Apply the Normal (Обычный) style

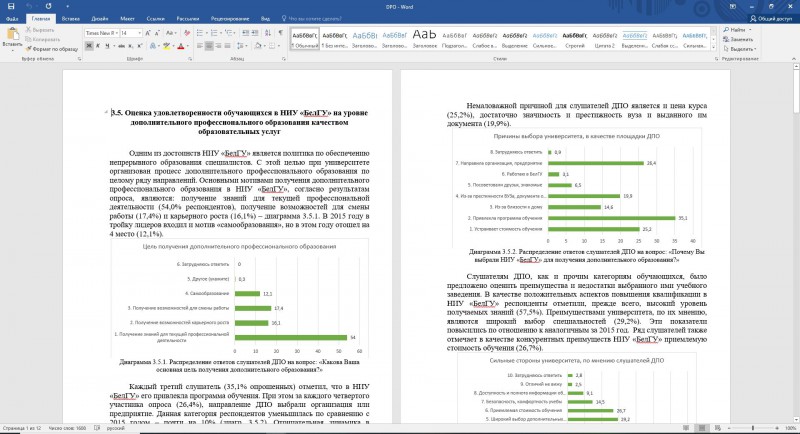[x=305, y=39]
